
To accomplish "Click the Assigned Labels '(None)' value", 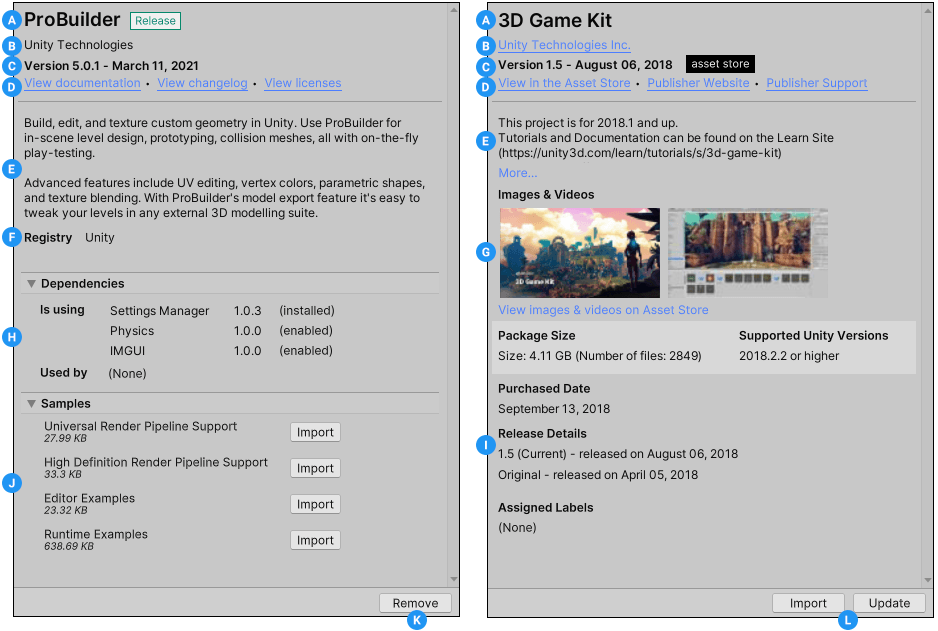I will point(517,528).
